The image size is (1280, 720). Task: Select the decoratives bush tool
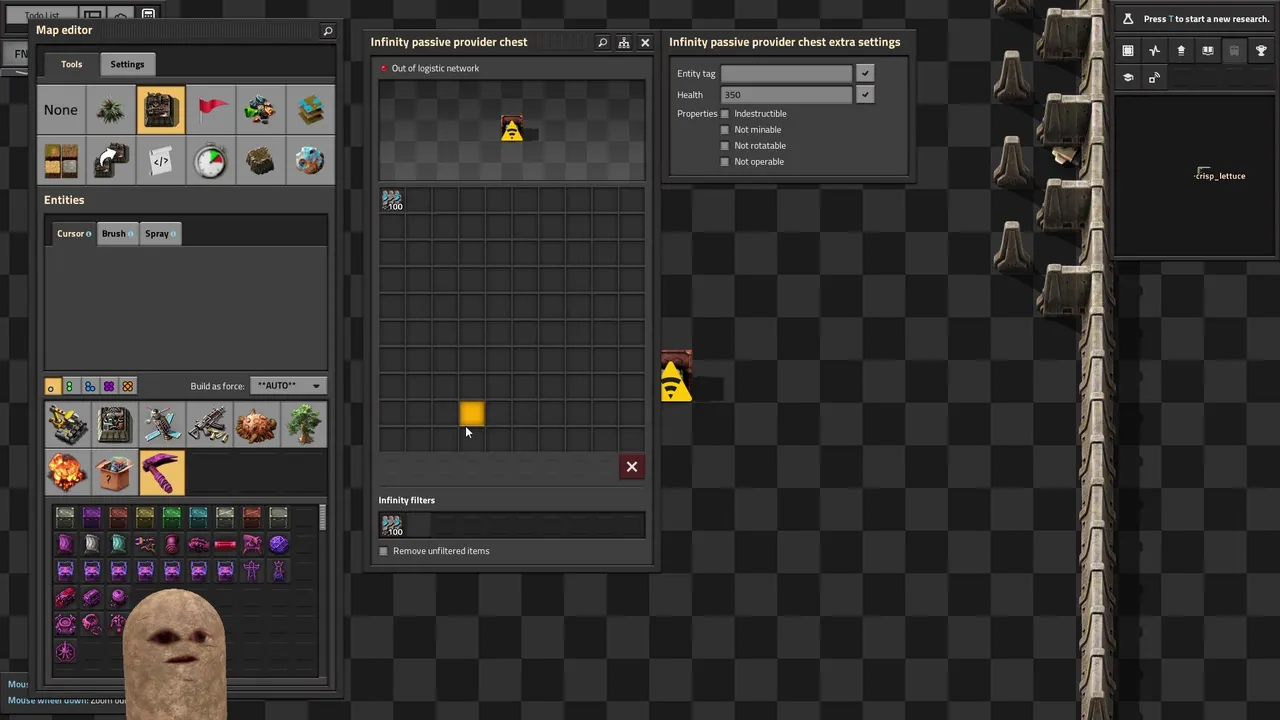pos(110,110)
